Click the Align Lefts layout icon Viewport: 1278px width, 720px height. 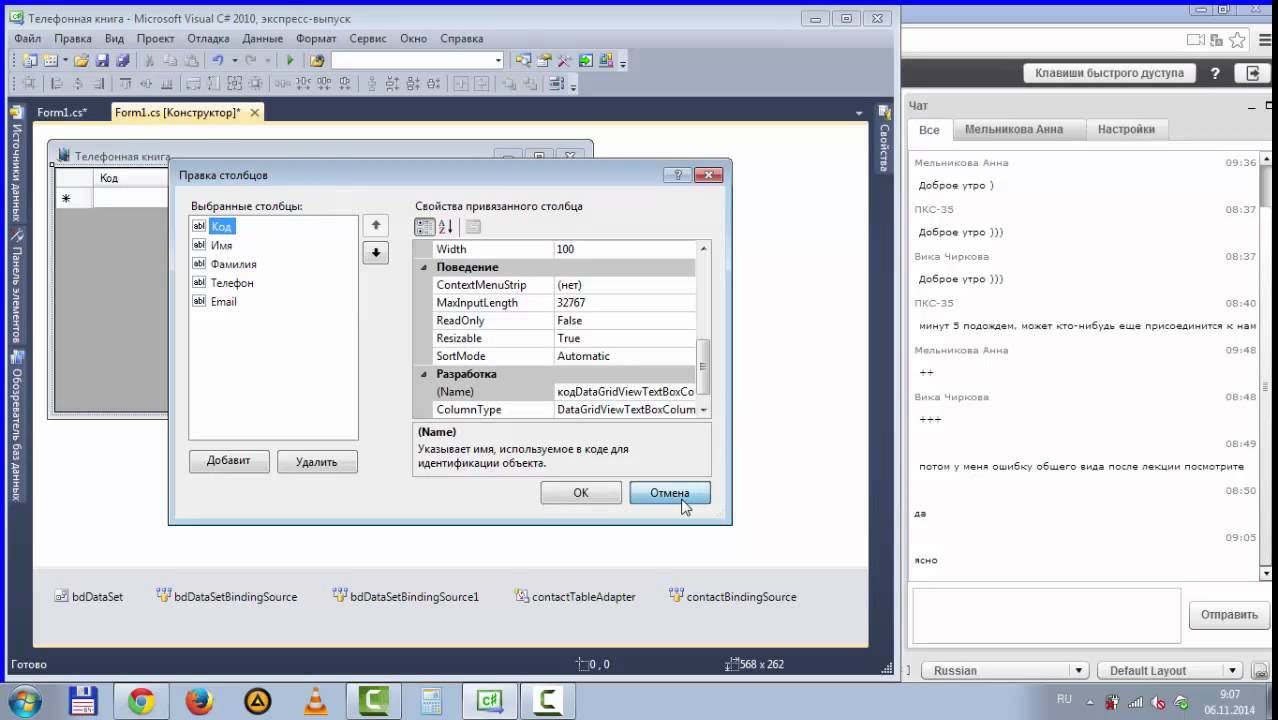pyautogui.click(x=57, y=84)
